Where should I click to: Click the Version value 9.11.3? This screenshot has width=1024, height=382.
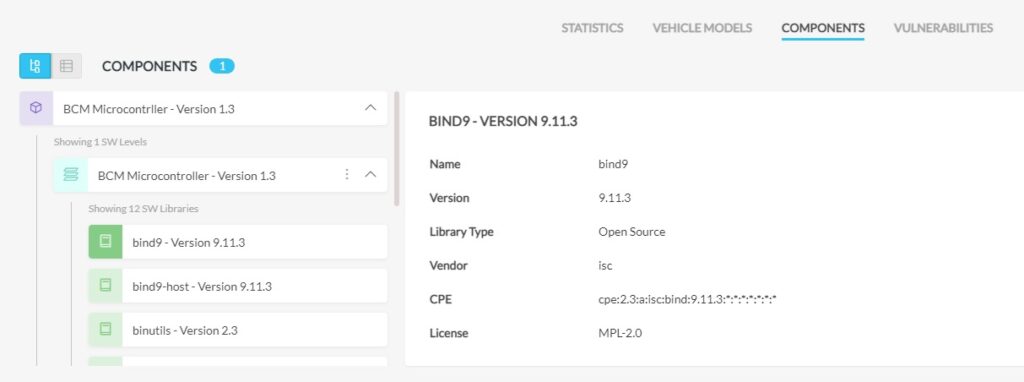click(x=615, y=198)
